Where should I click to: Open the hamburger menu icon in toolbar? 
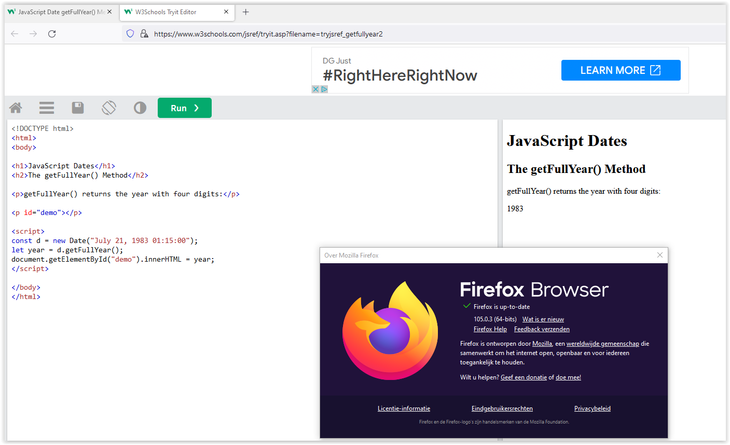point(47,108)
